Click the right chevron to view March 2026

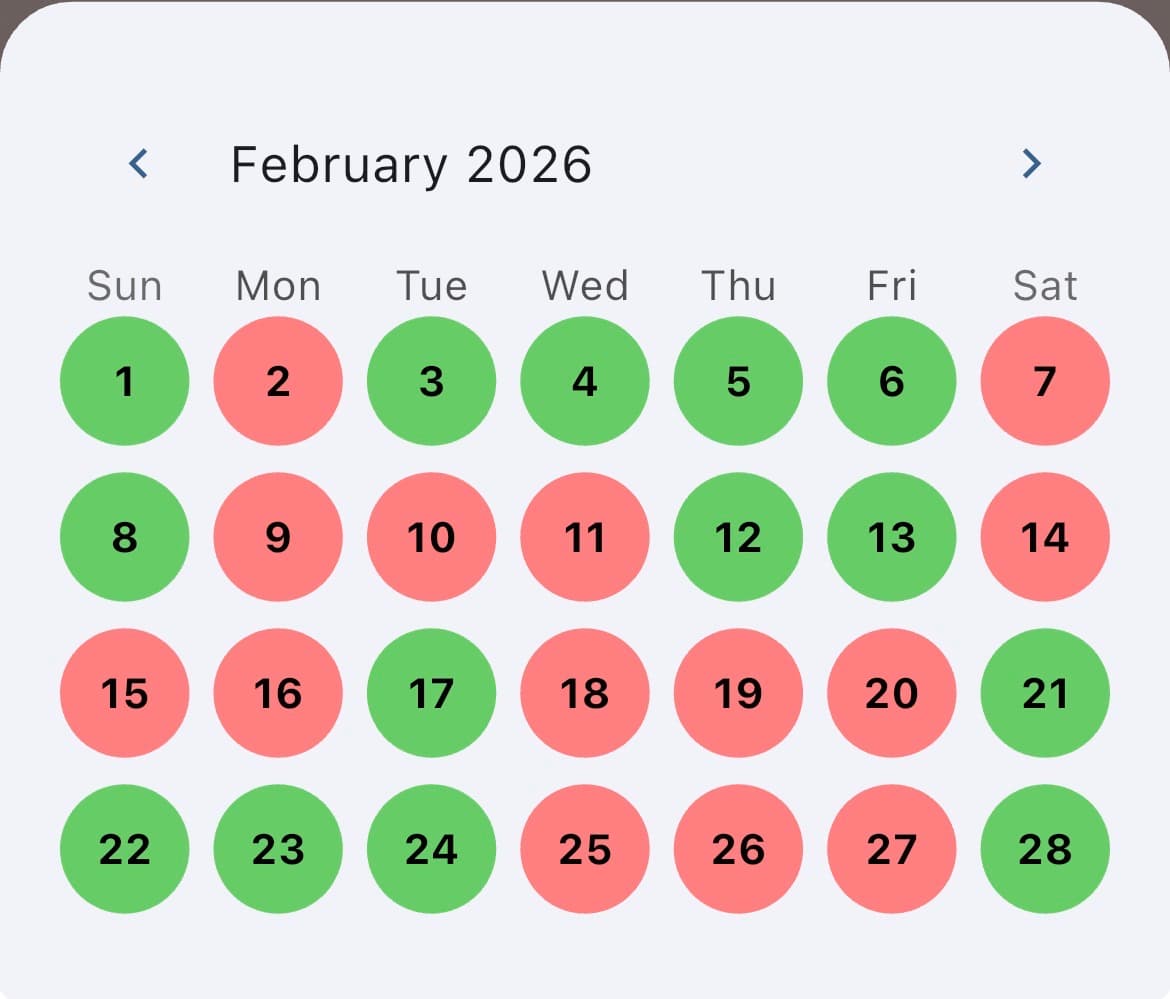[1031, 164]
